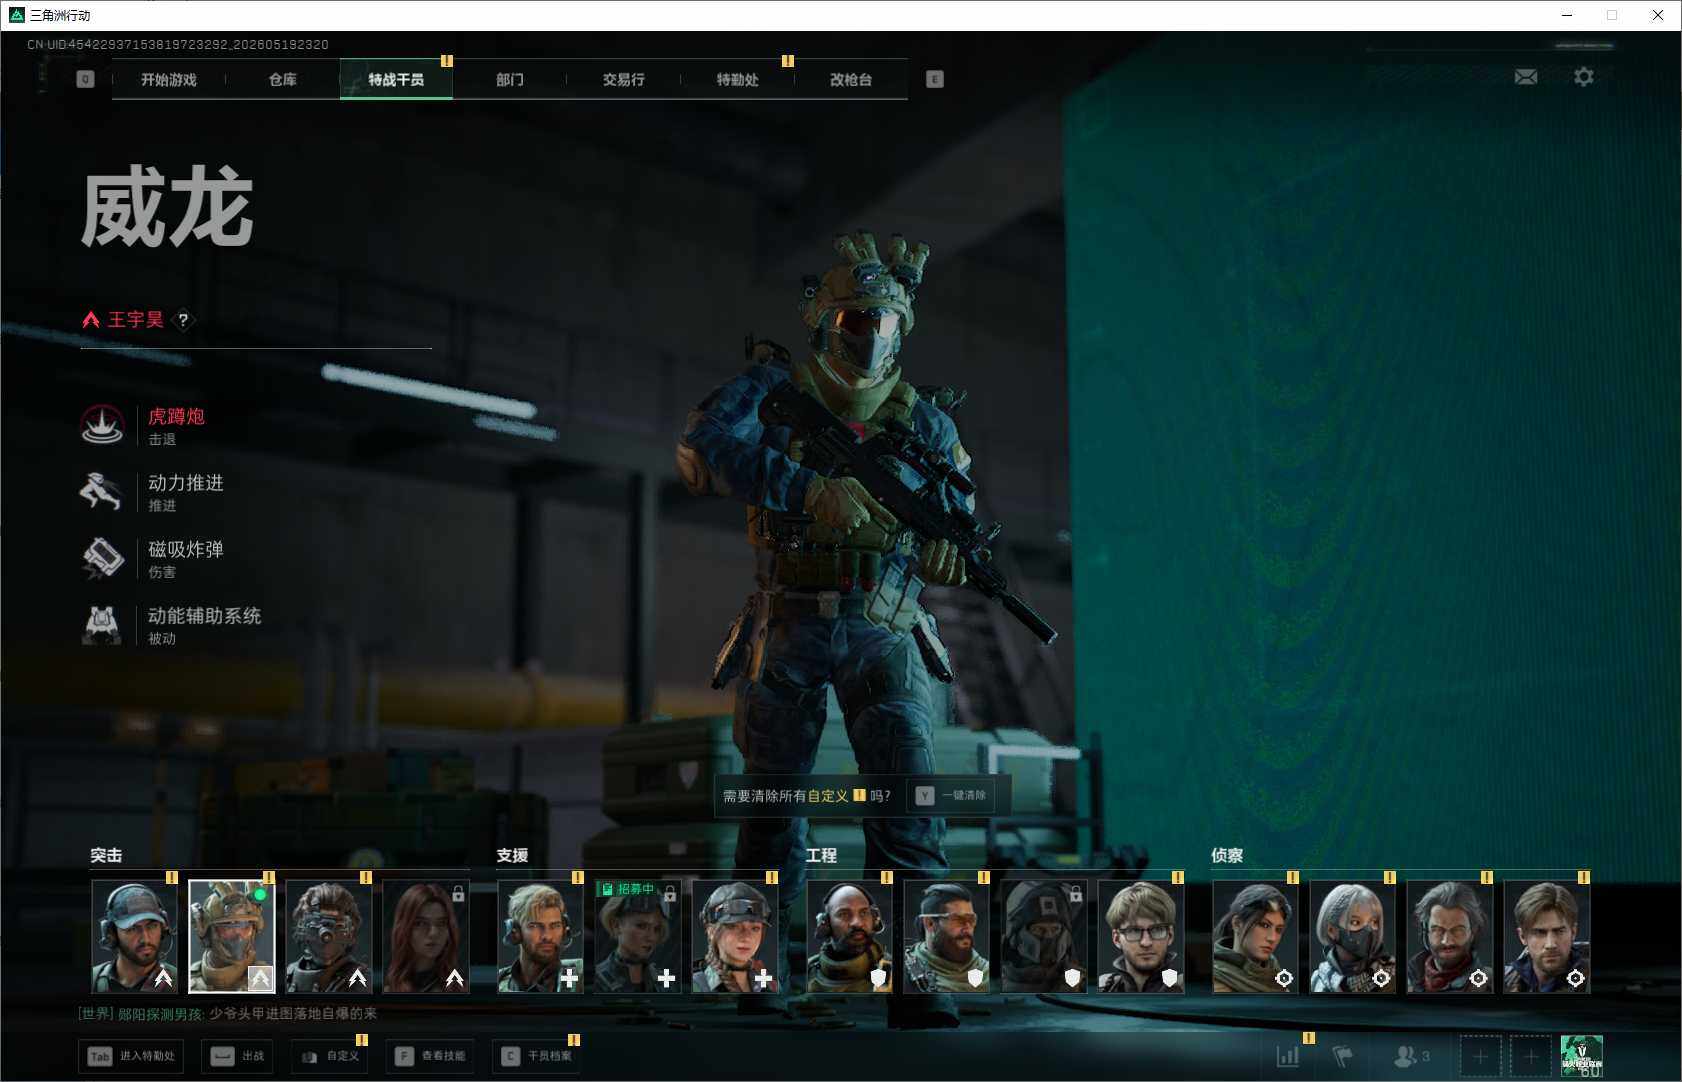Open the 交易行 tab
The width and height of the screenshot is (1682, 1082).
click(x=624, y=80)
